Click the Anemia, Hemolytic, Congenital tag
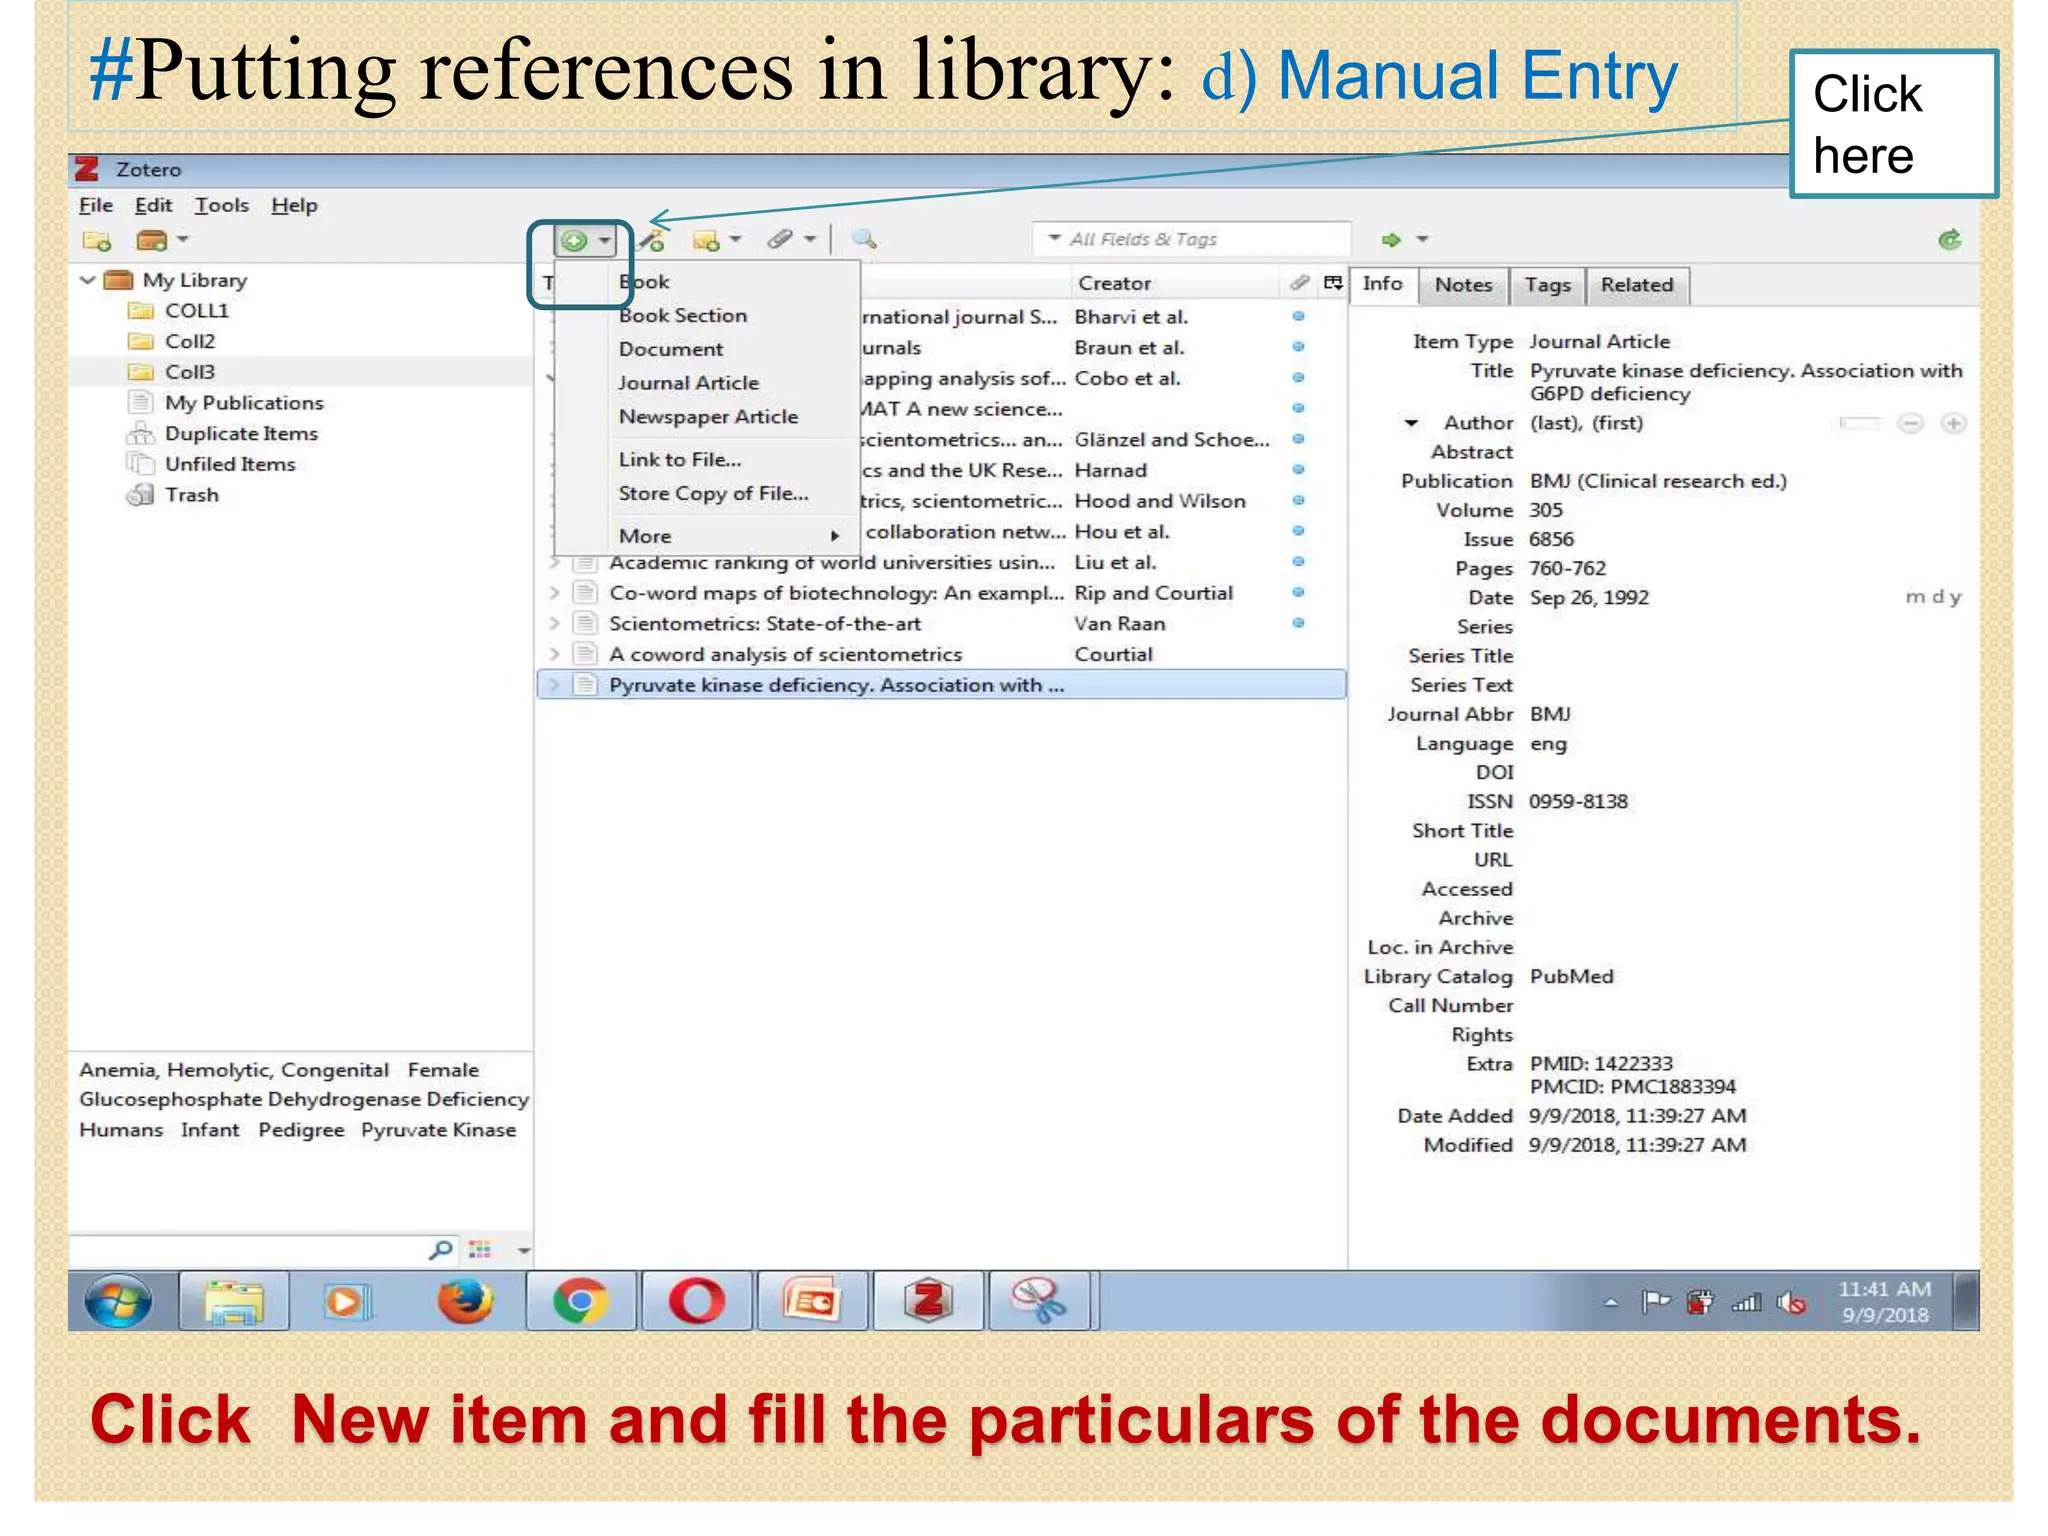 [x=234, y=1070]
